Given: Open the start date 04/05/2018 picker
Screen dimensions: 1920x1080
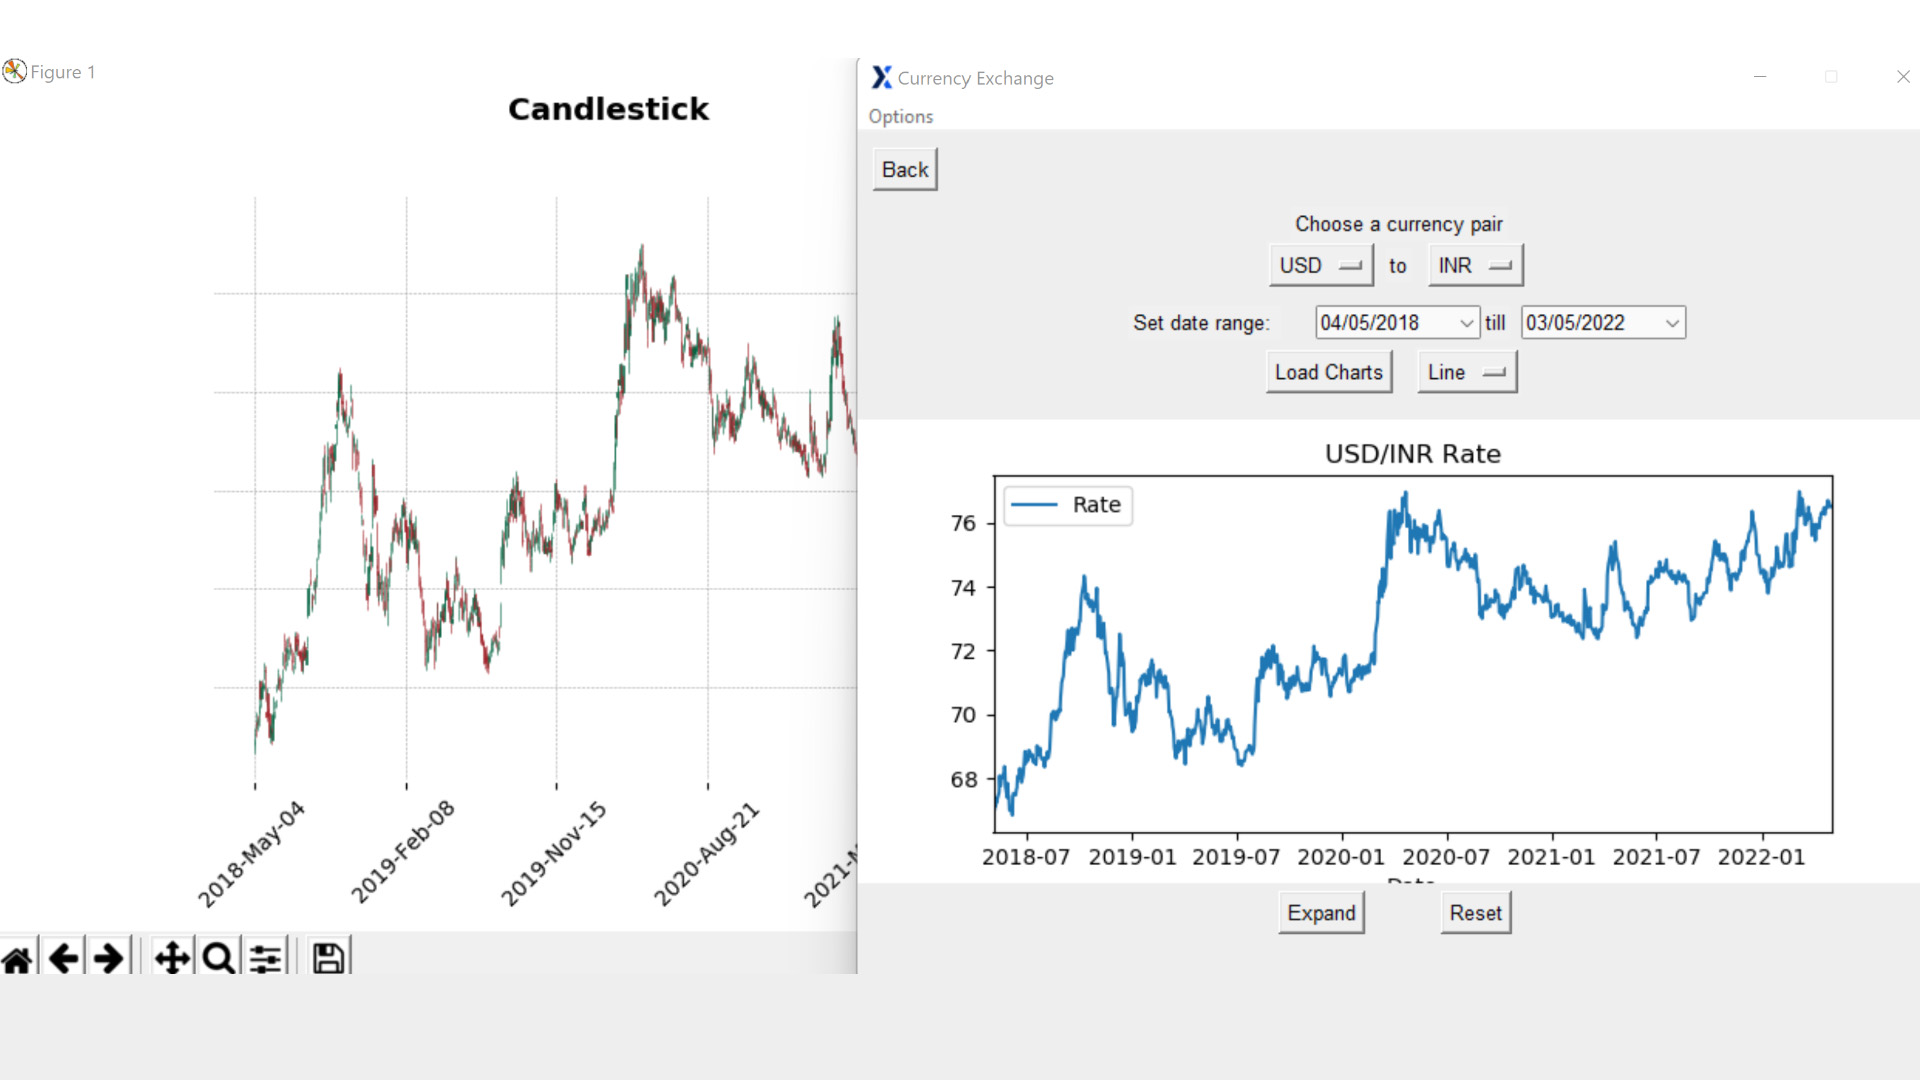Looking at the screenshot, I should 1397,322.
